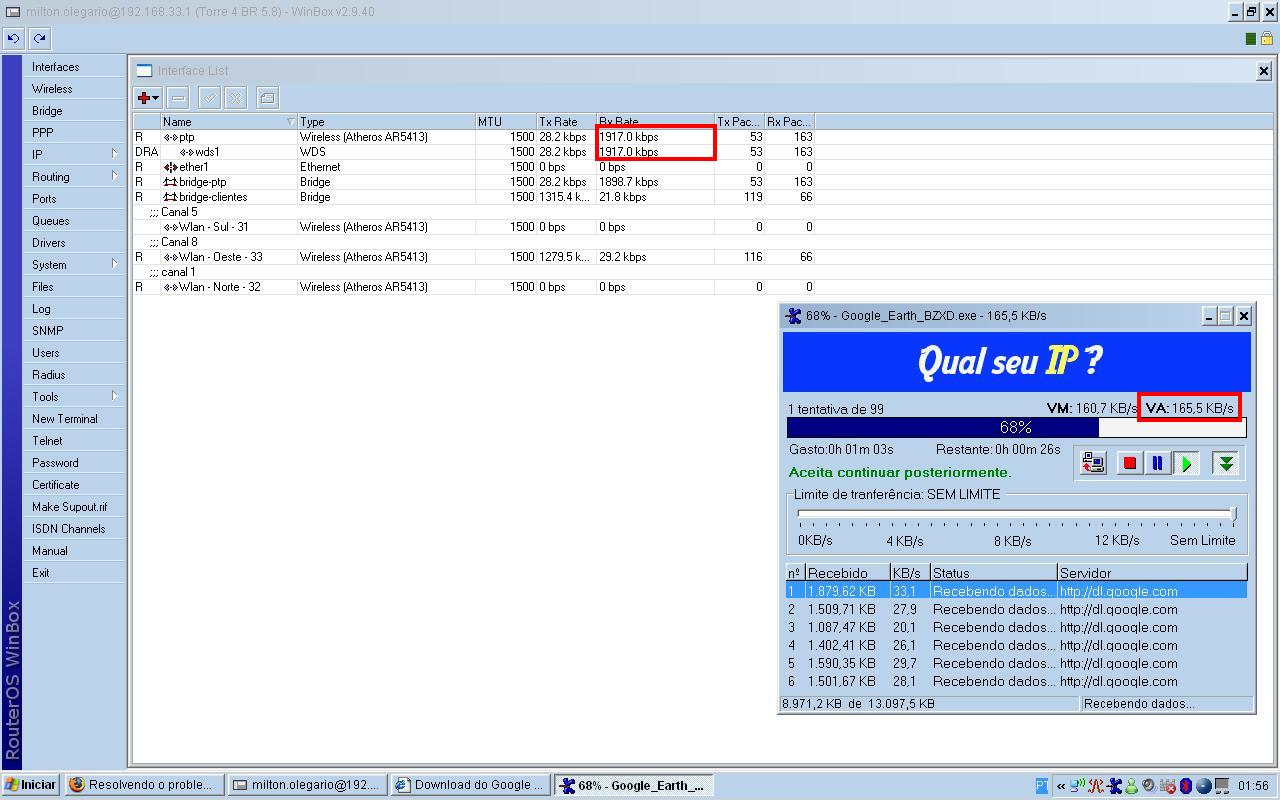Switch to the milton.olegario WinBox taskbar button
The width and height of the screenshot is (1280, 800).
click(x=306, y=785)
